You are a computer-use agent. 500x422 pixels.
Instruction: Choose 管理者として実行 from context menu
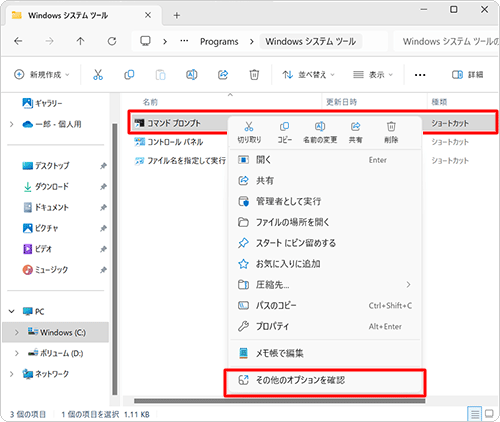[325, 201]
